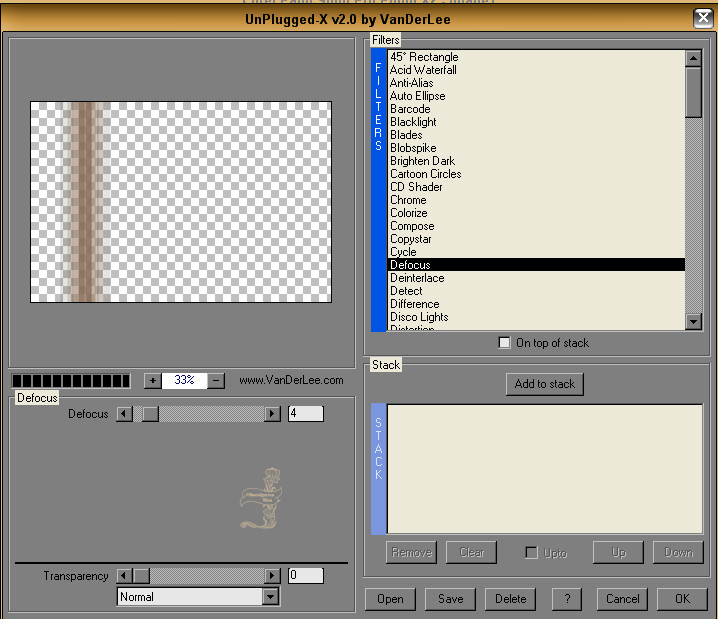This screenshot has height=619, width=718.
Task: Click the Transparency value field
Action: pyautogui.click(x=305, y=575)
